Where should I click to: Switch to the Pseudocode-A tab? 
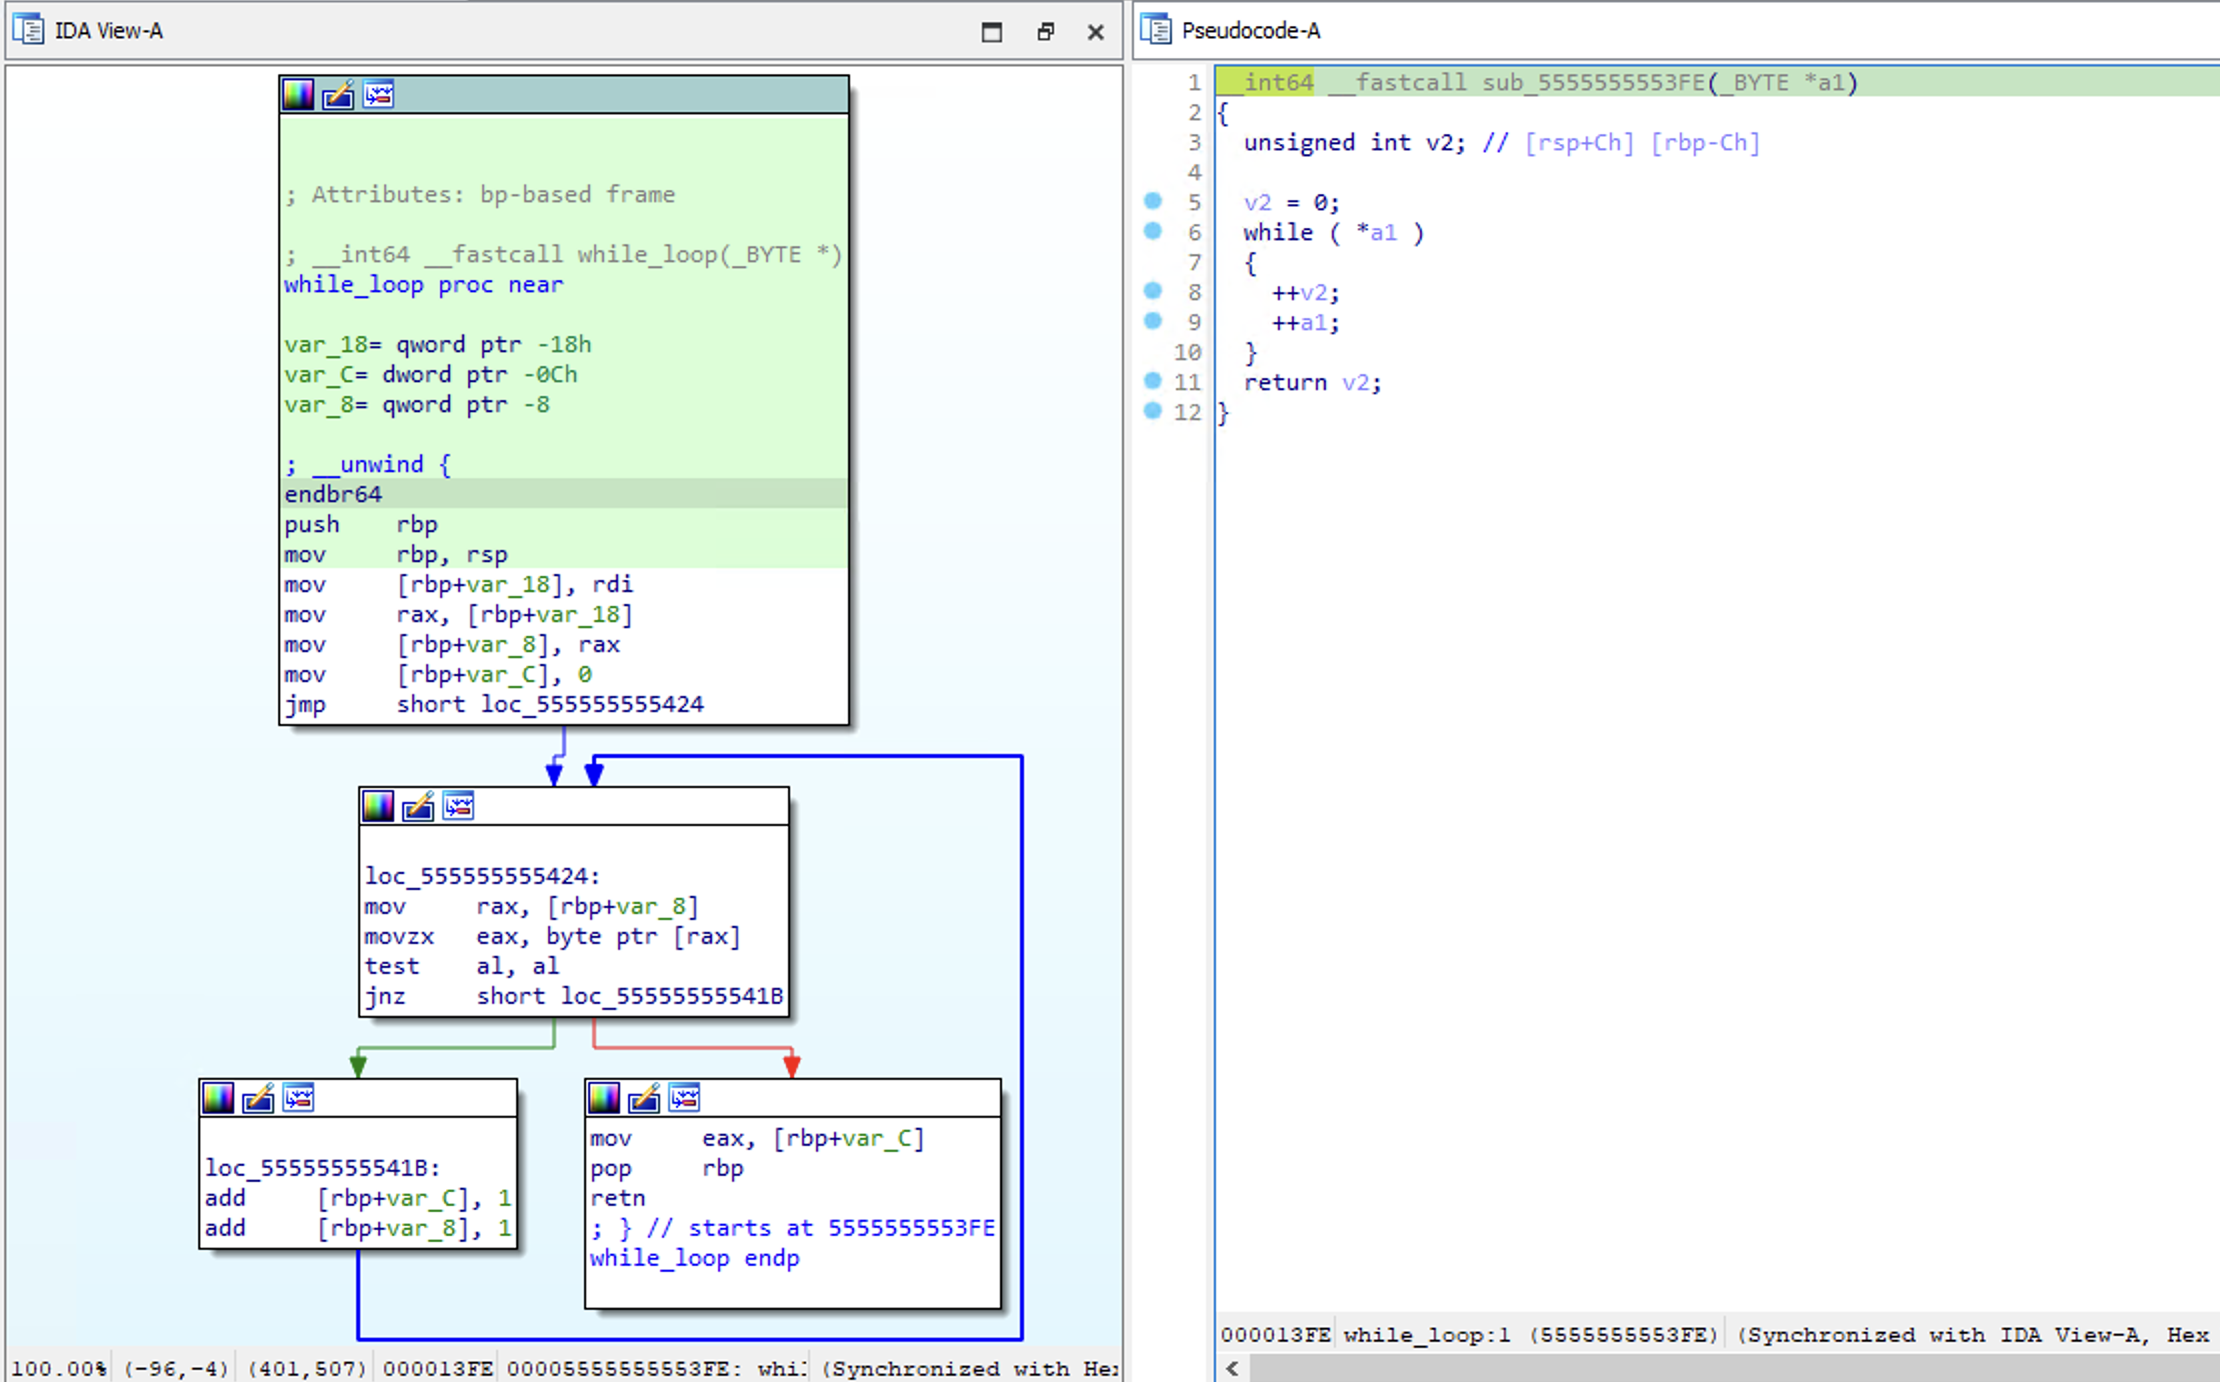(x=1251, y=31)
